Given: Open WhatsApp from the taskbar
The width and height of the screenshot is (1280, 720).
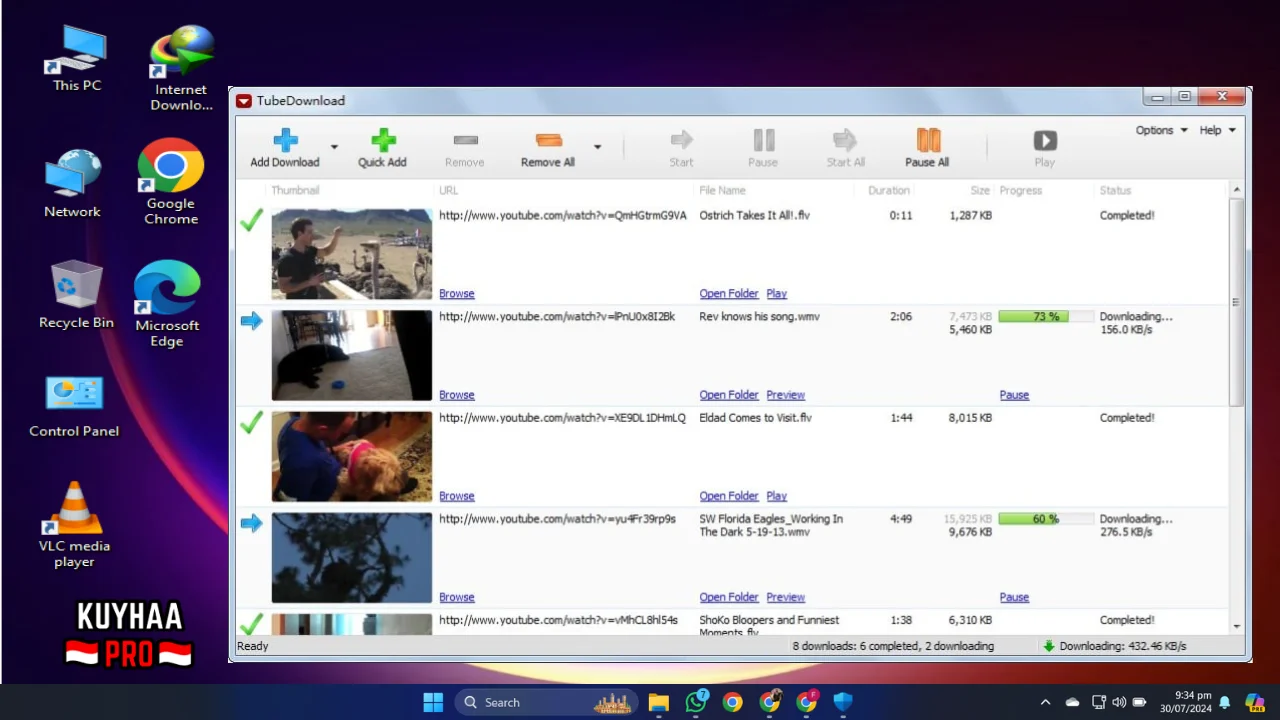Looking at the screenshot, I should pyautogui.click(x=696, y=702).
